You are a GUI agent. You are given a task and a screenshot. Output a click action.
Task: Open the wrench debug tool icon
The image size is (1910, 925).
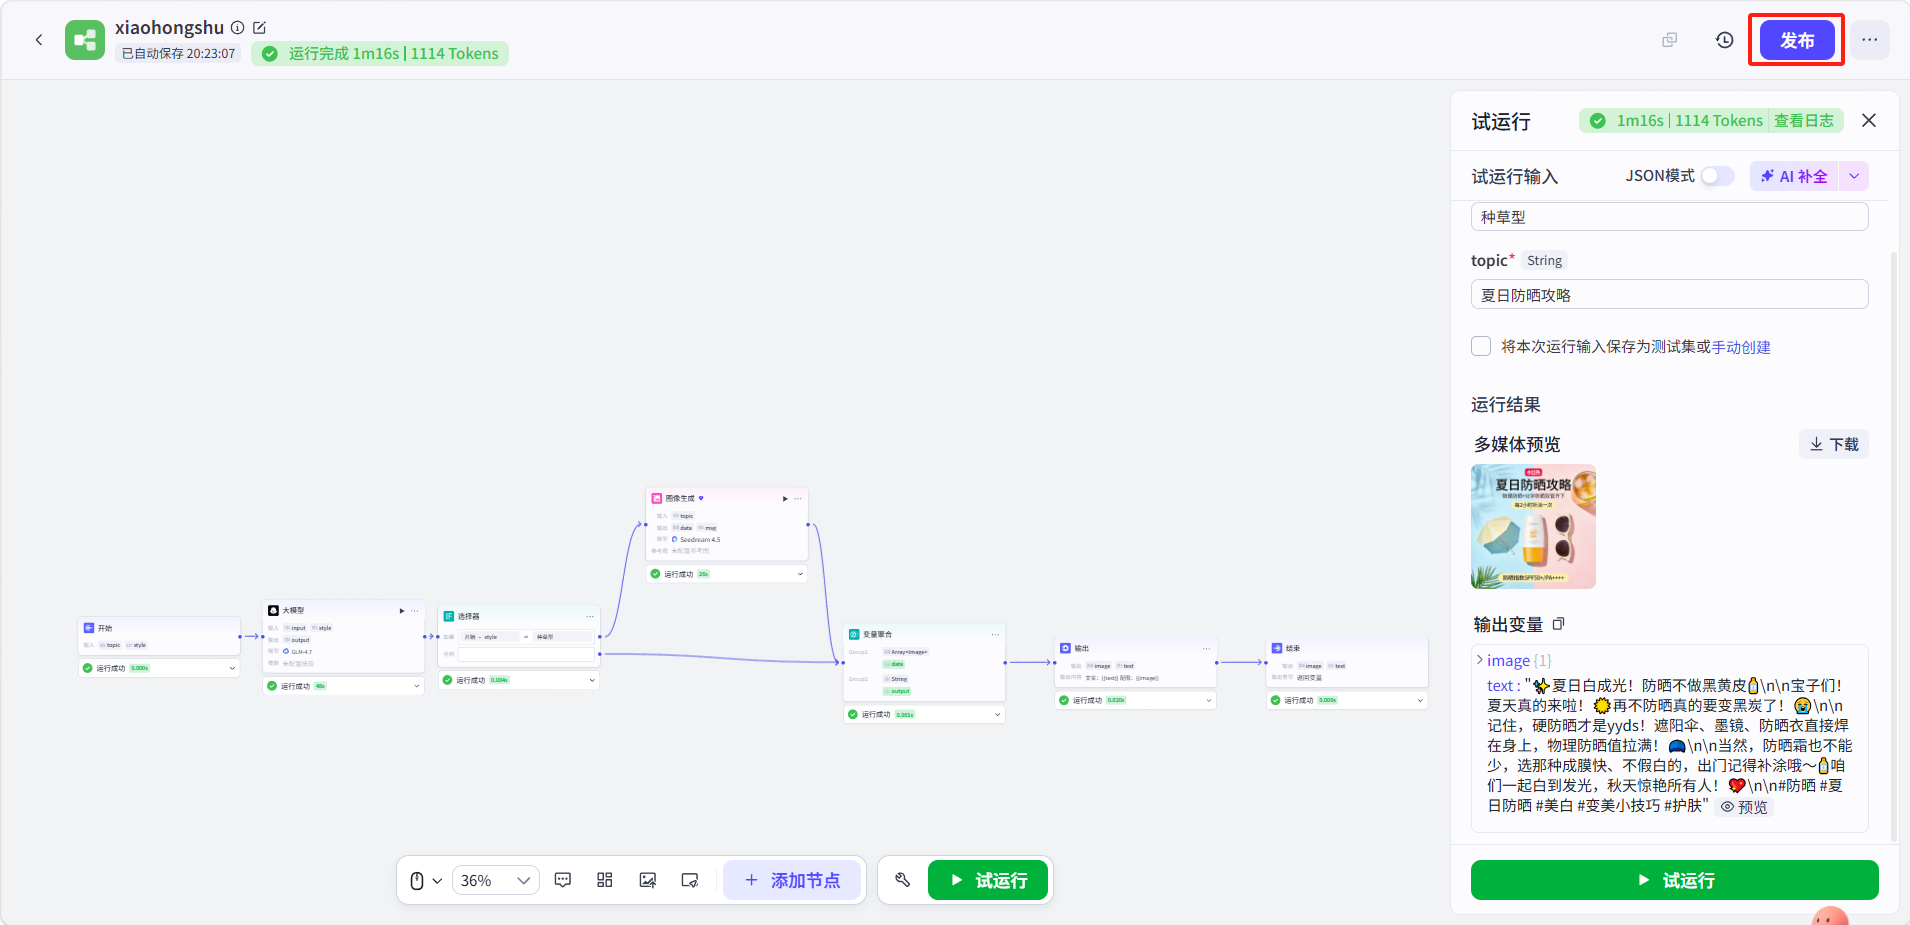point(902,880)
